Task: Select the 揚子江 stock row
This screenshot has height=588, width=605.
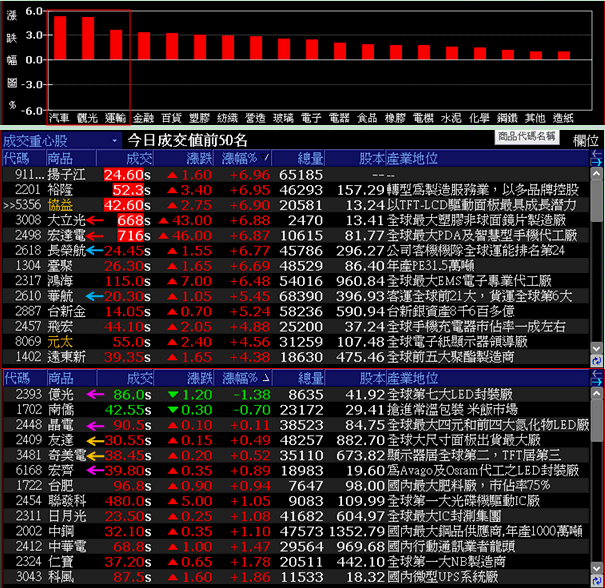Action: (296, 175)
